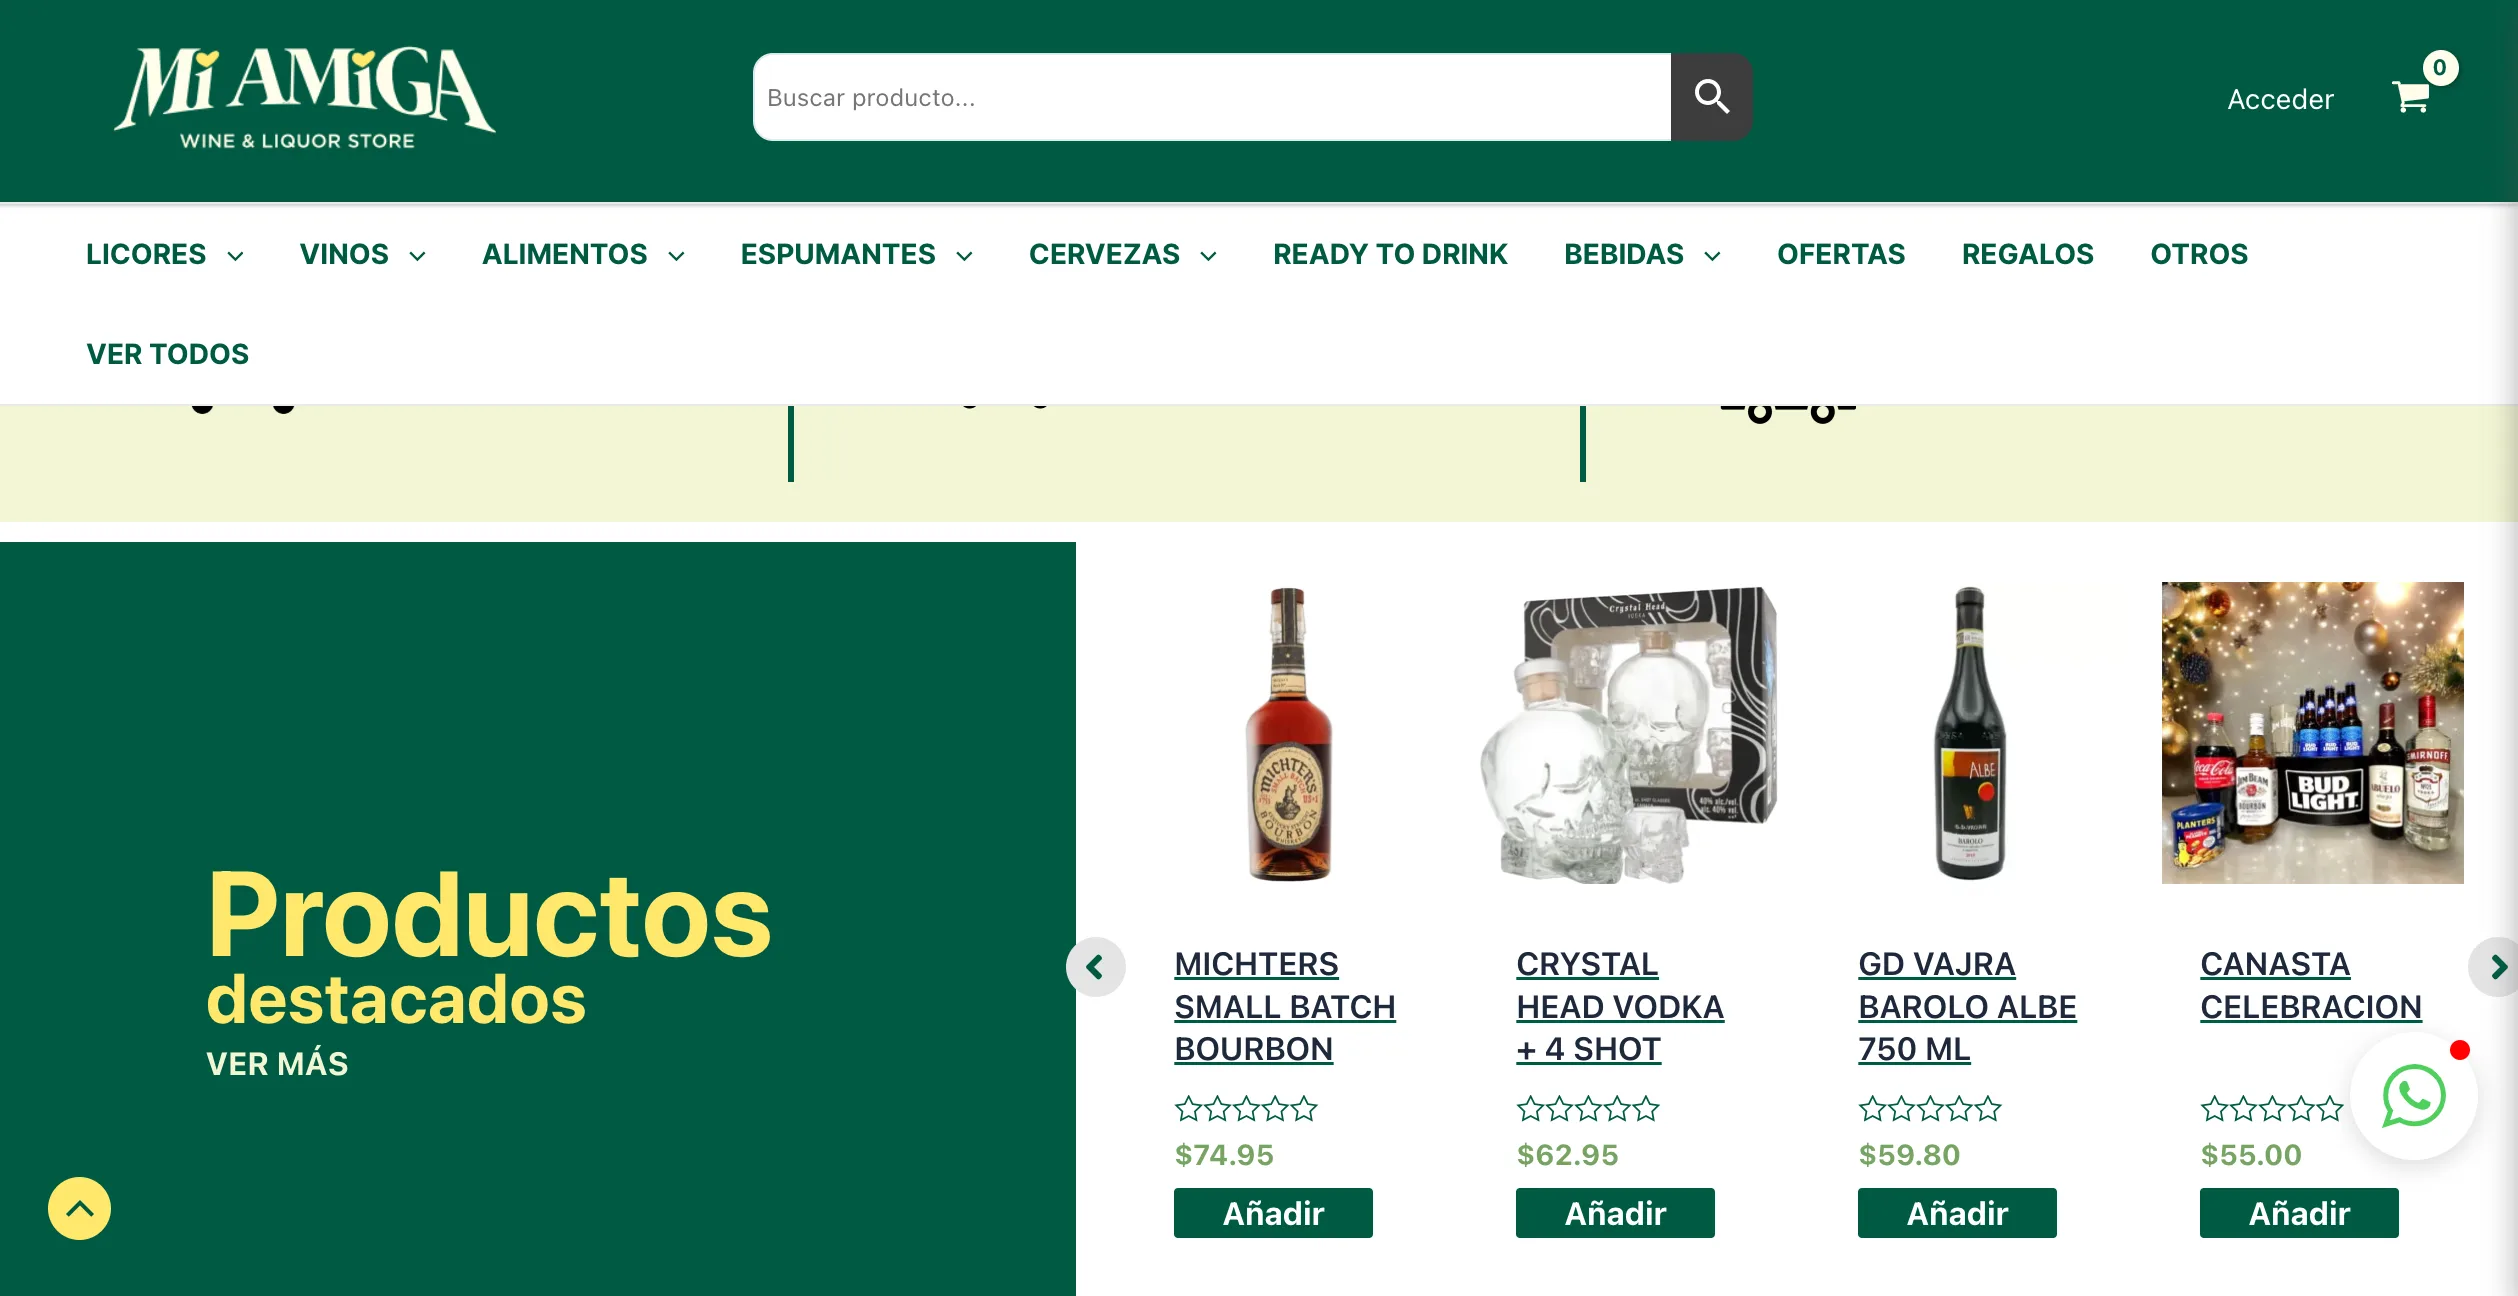
Task: Open the READY TO DRINK category
Action: 1390,254
